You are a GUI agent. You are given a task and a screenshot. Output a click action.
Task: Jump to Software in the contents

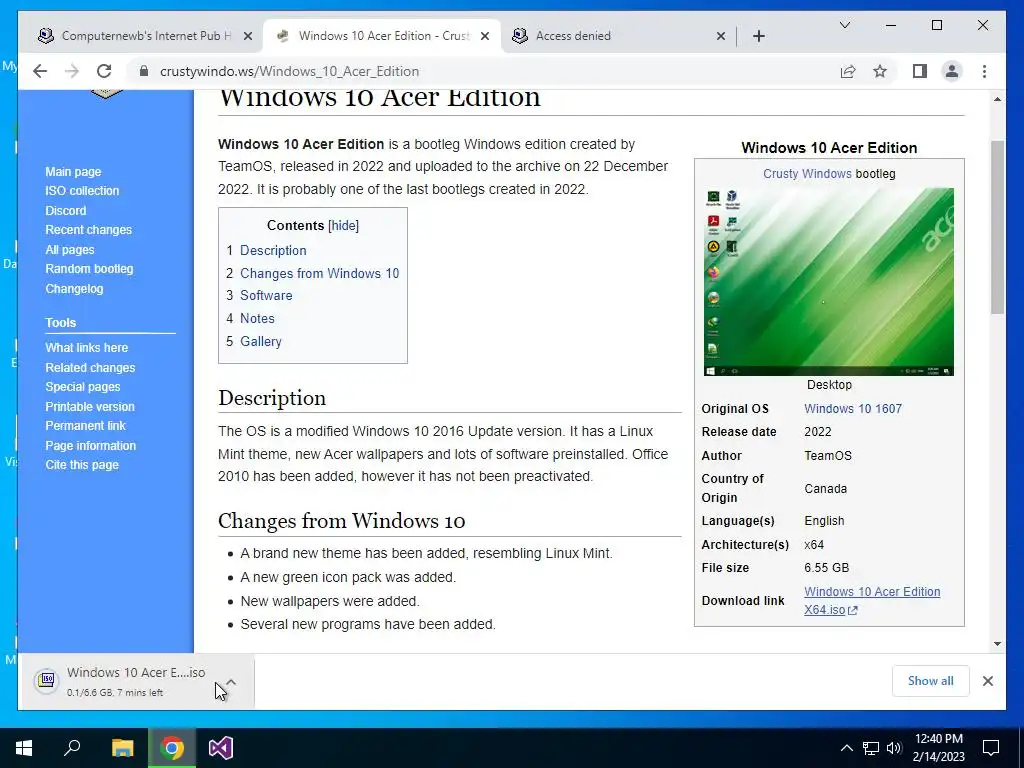coord(266,295)
